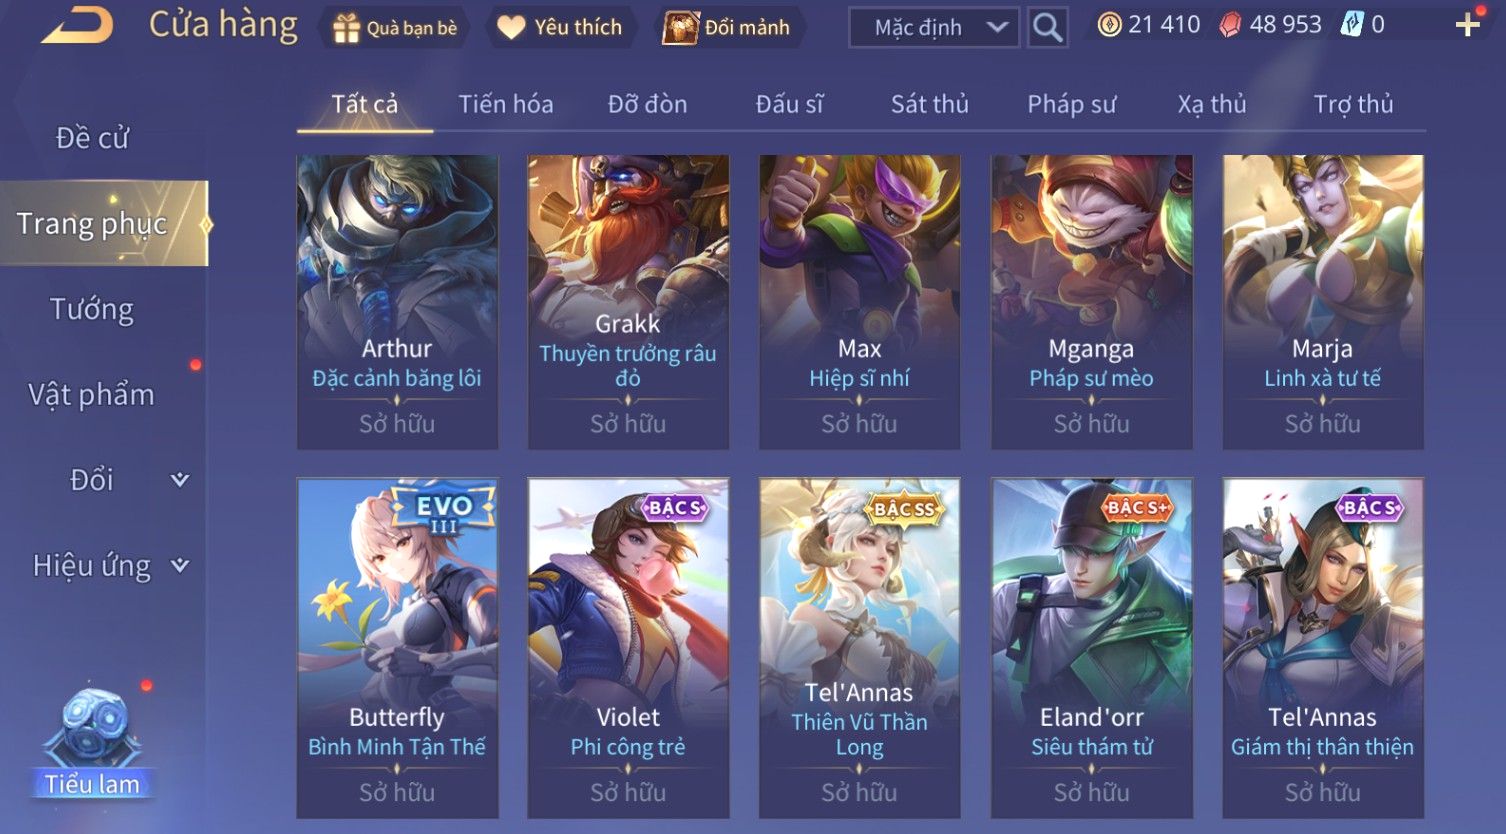This screenshot has width=1506, height=834.
Task: Select Tướng in the sidebar
Action: tap(92, 309)
